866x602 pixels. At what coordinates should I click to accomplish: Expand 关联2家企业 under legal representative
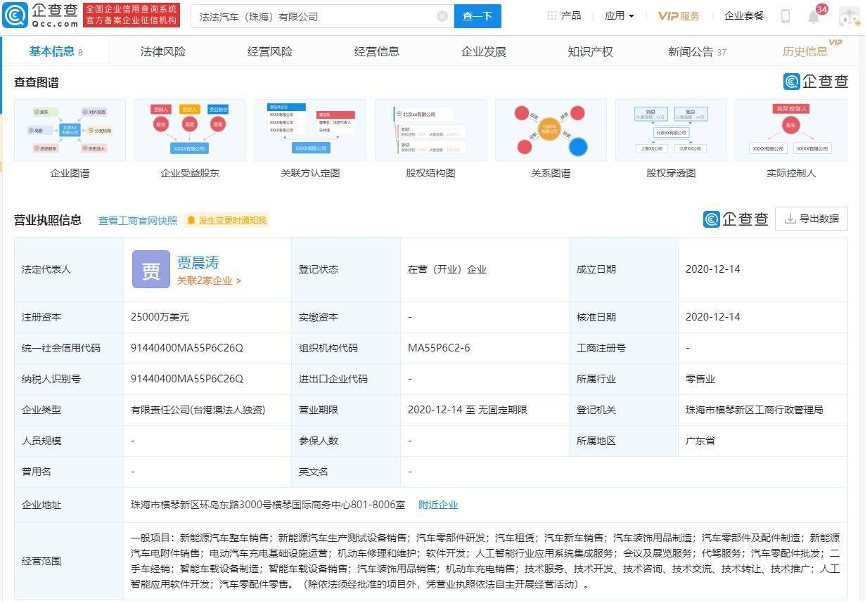209,281
